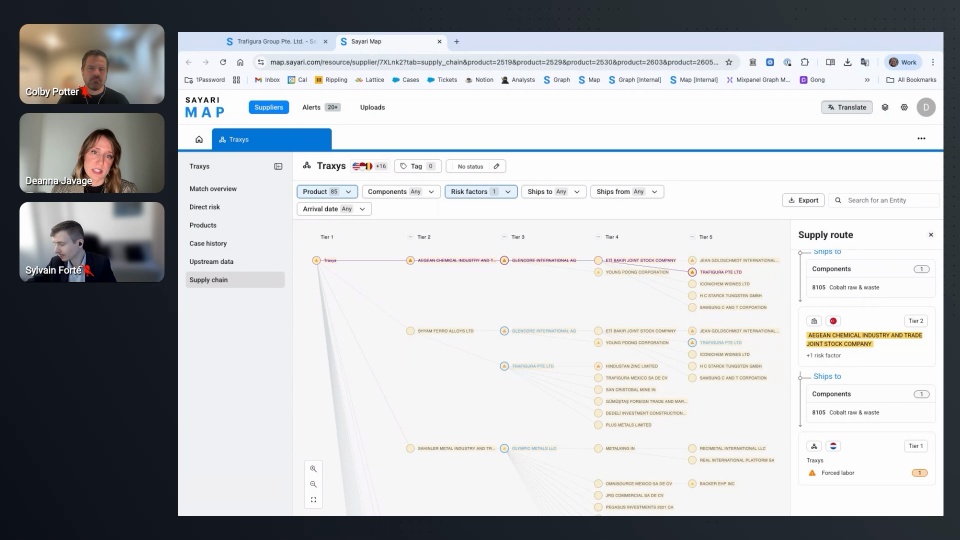Open the Risk factors filter dropdown
This screenshot has width=960, height=540.
point(481,192)
